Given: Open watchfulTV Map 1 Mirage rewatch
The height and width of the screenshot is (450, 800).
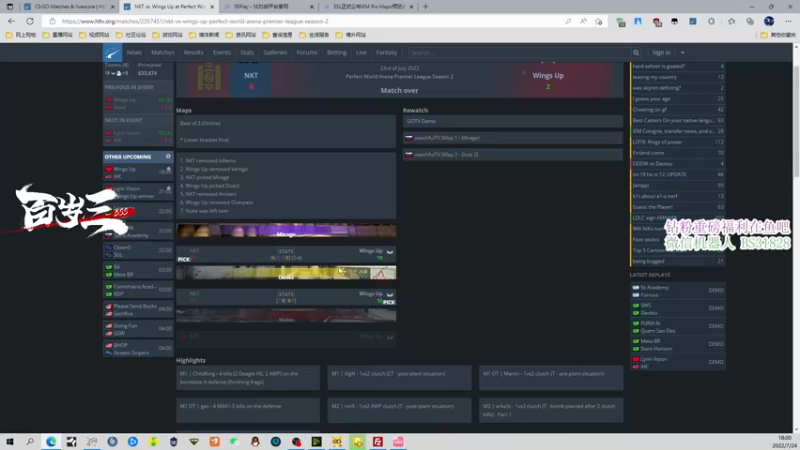Looking at the screenshot, I should [512, 138].
